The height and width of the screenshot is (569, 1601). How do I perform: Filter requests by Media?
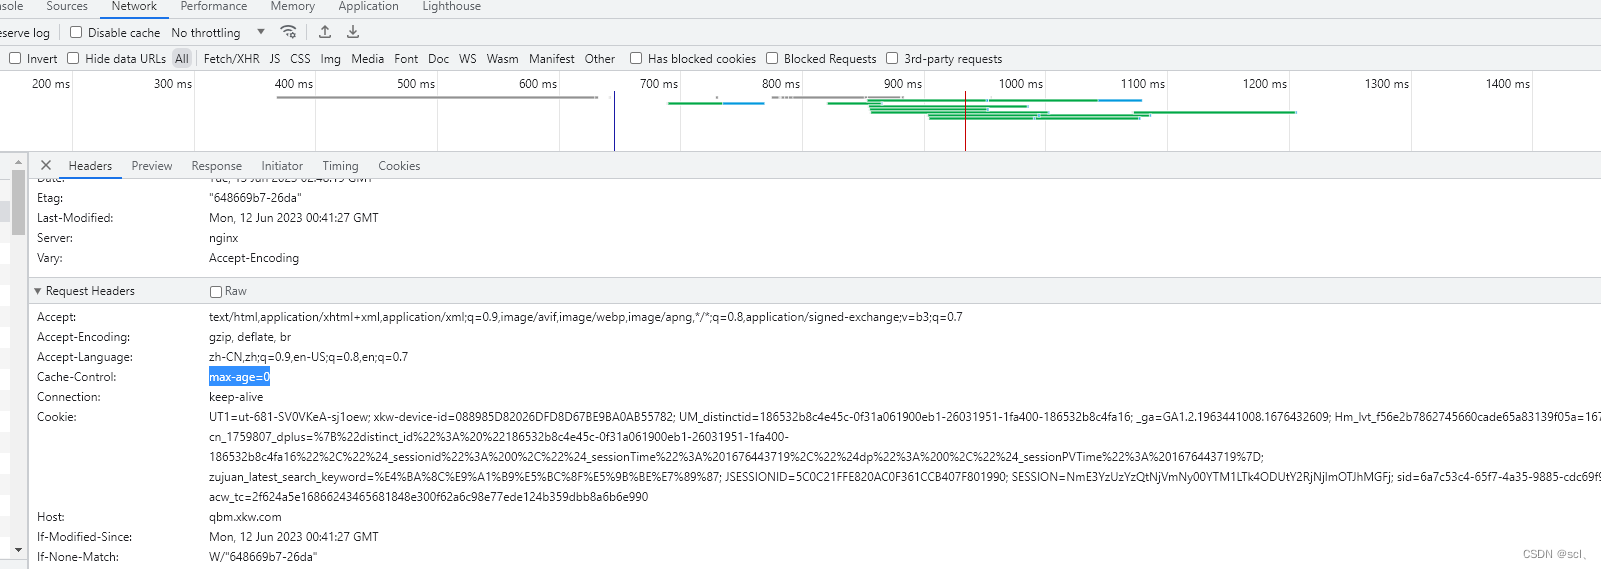click(x=367, y=59)
